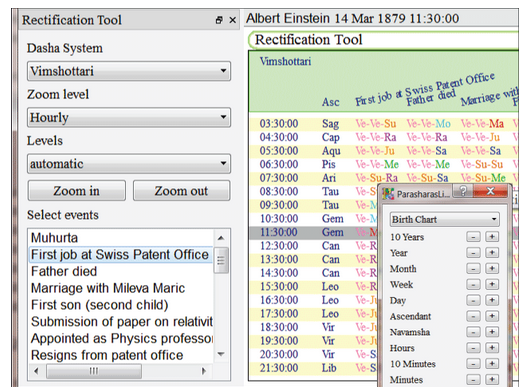This screenshot has height=387, width=525.
Task: Increase Week with plus button
Action: click(492, 285)
